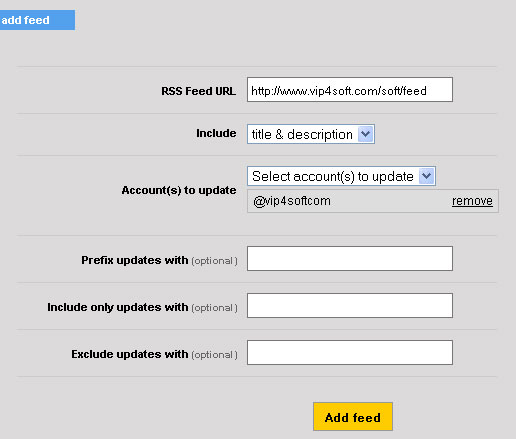Click the RSS Feed URL label
The width and height of the screenshot is (516, 439).
click(199, 91)
